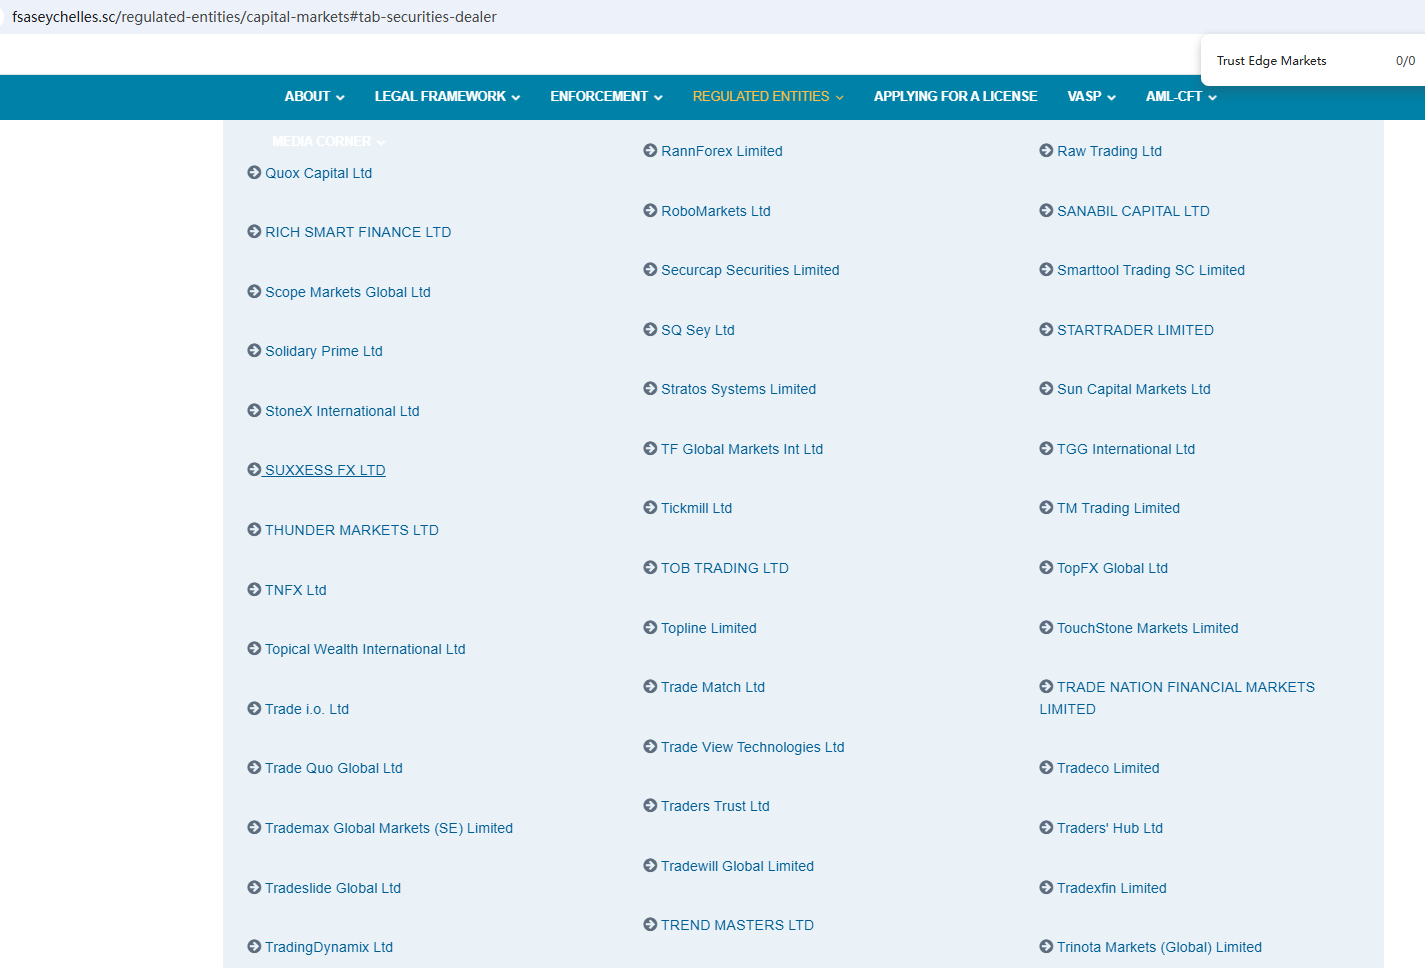Click the arrow icon beside Raw Trading Ltd
Screen dimensions: 1425x968
[x=1046, y=151]
